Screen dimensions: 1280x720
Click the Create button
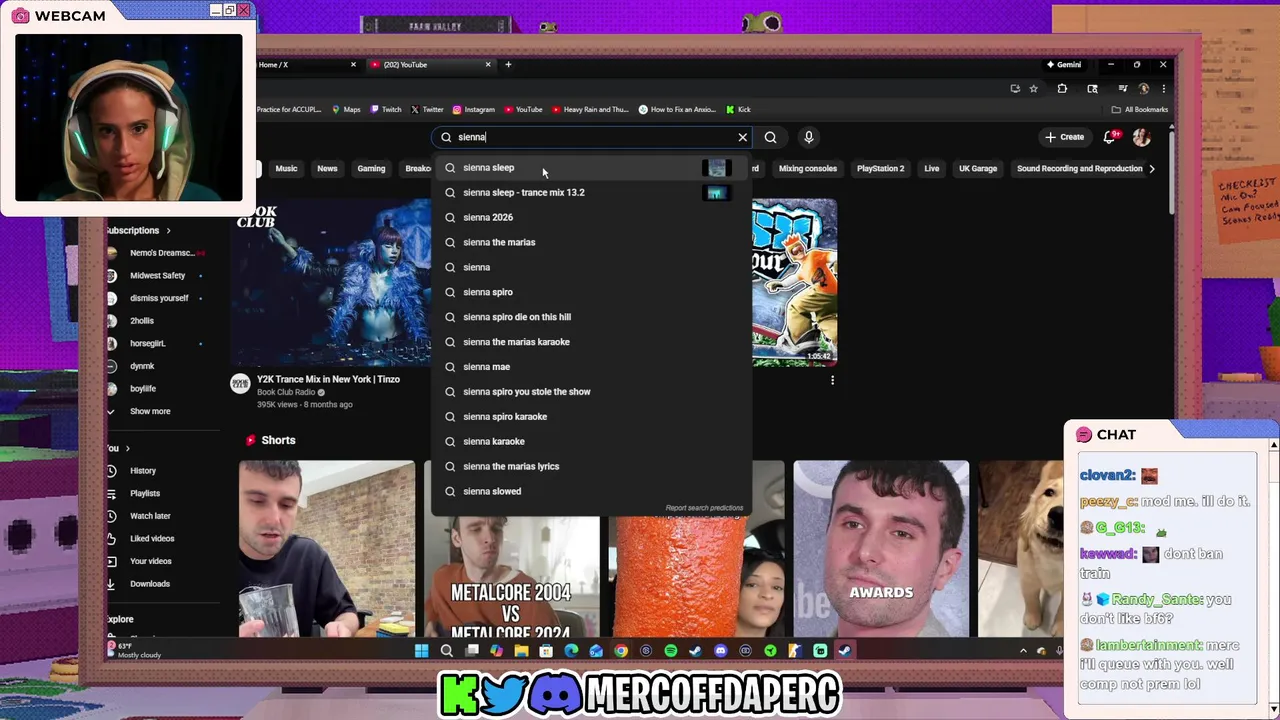pos(1064,137)
